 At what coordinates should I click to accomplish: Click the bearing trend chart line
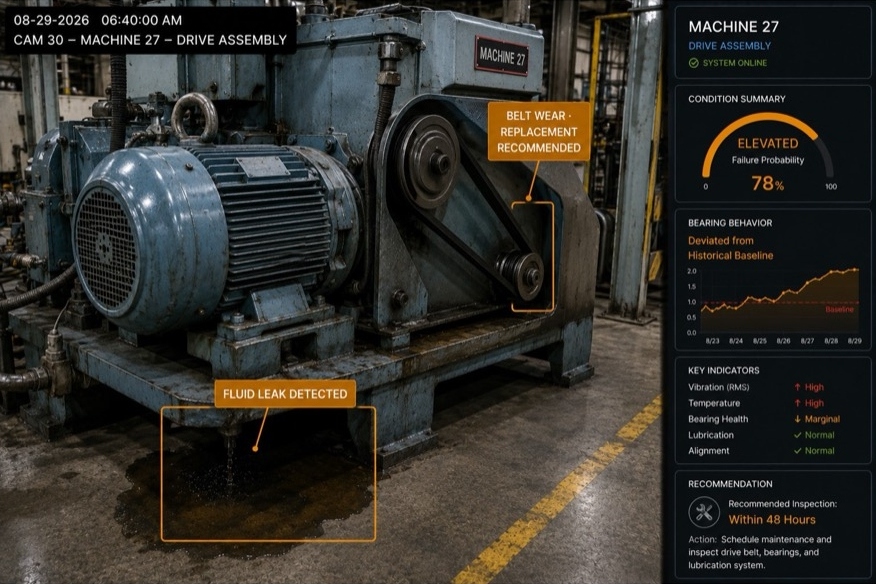[780, 293]
